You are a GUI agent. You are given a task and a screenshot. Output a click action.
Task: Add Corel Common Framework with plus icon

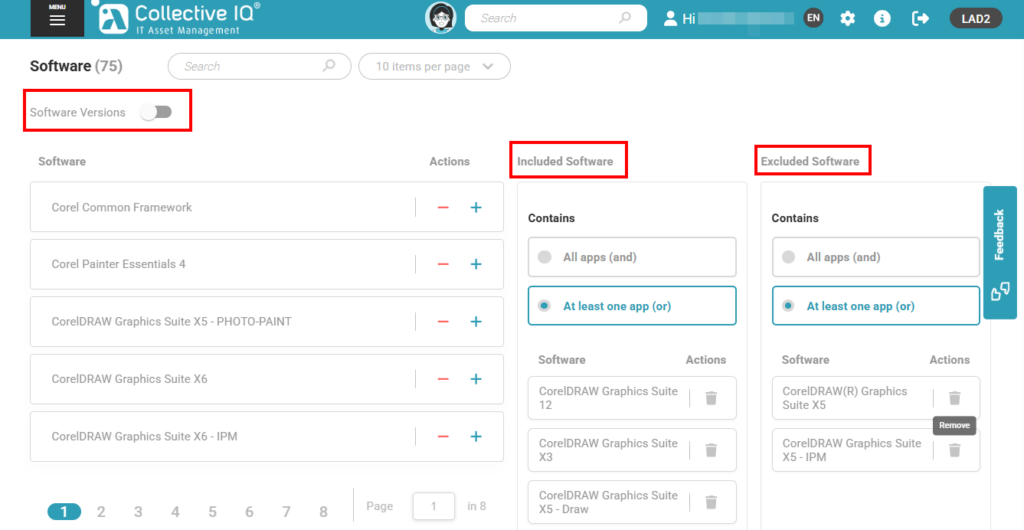click(x=476, y=208)
